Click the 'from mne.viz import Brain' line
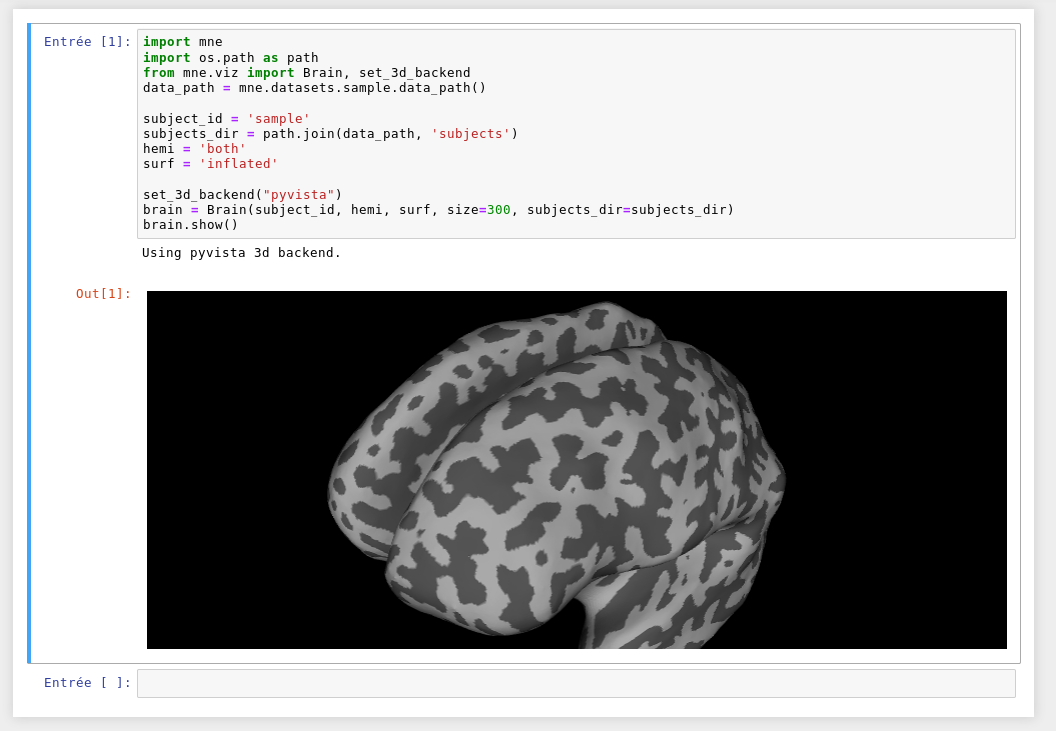This screenshot has width=1056, height=731. (306, 73)
